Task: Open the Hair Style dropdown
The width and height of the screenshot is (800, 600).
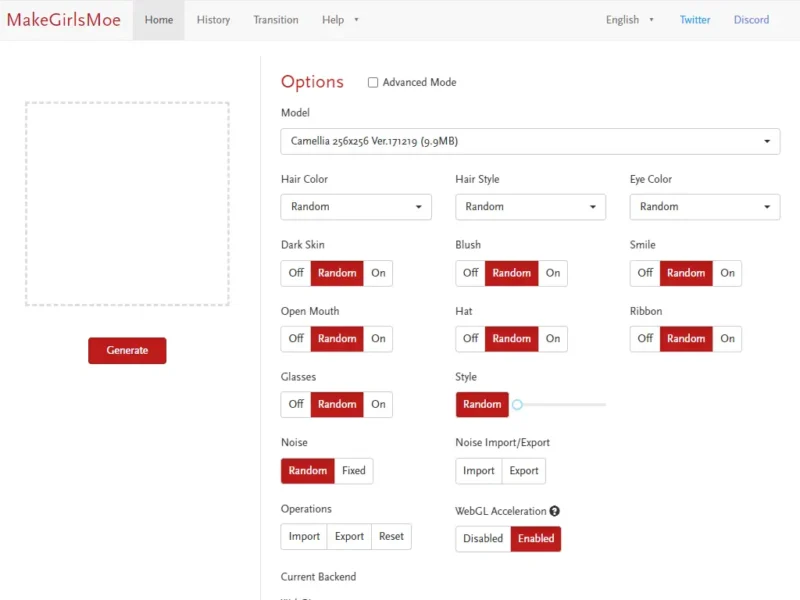Action: tap(530, 207)
